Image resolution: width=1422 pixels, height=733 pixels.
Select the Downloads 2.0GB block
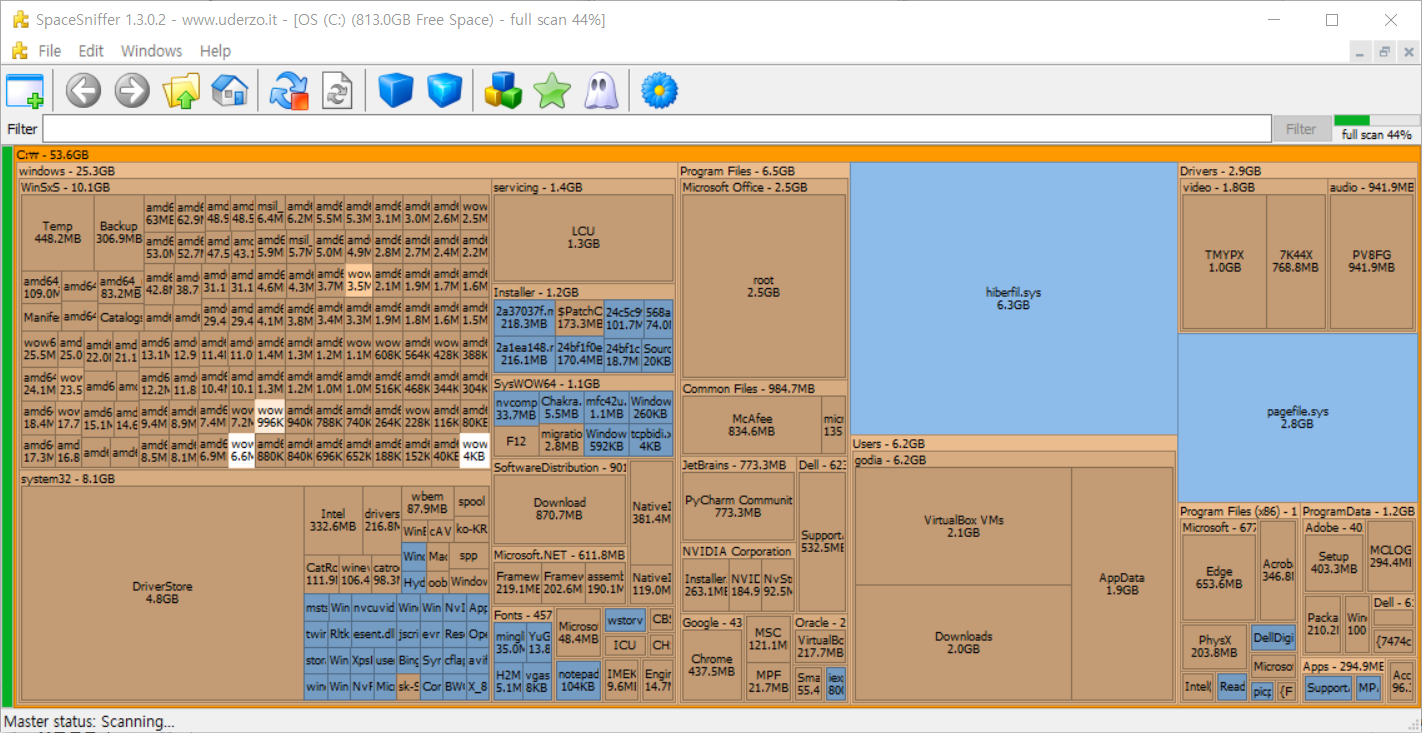pos(963,642)
